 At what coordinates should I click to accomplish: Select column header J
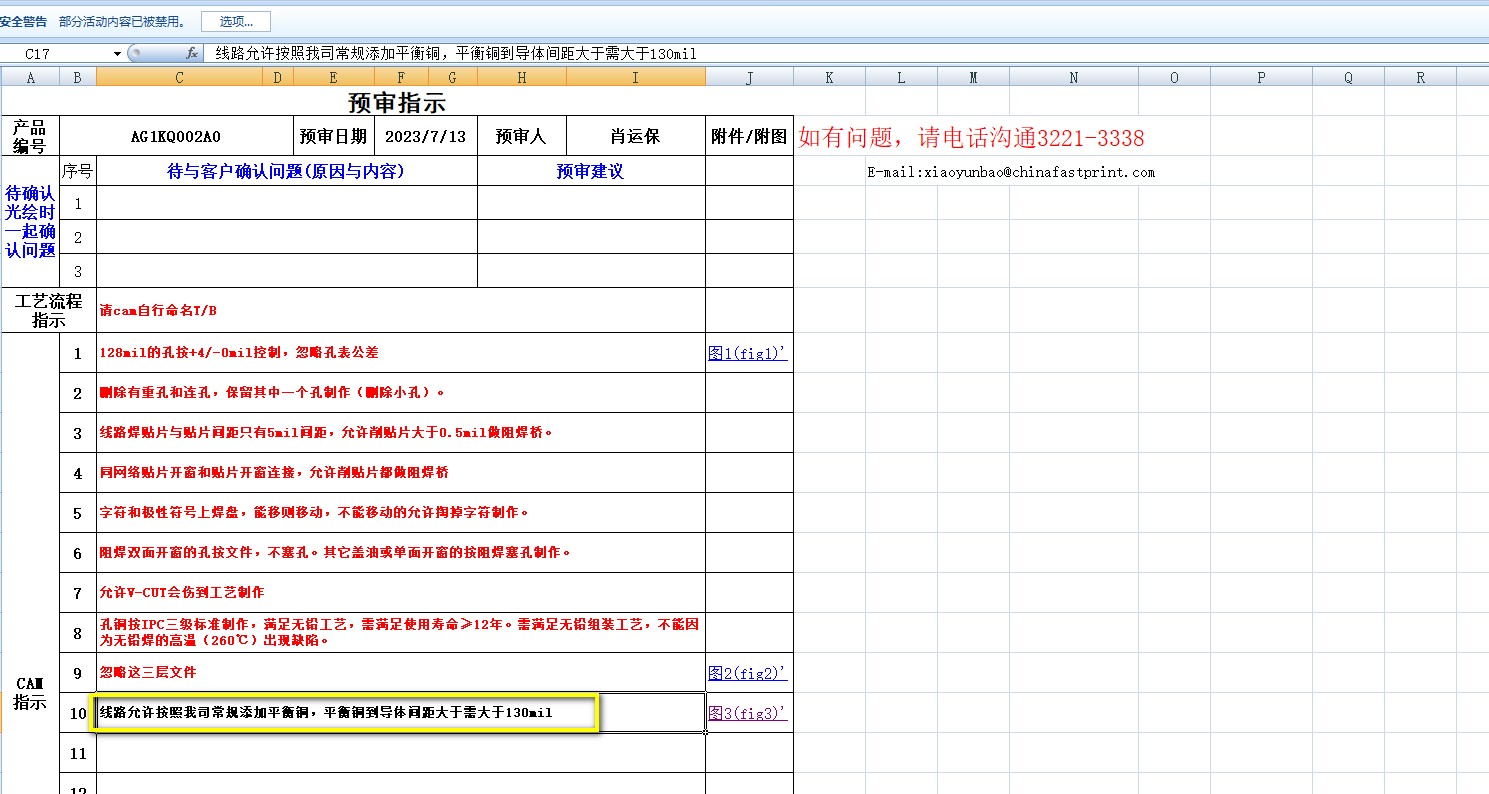(x=749, y=77)
